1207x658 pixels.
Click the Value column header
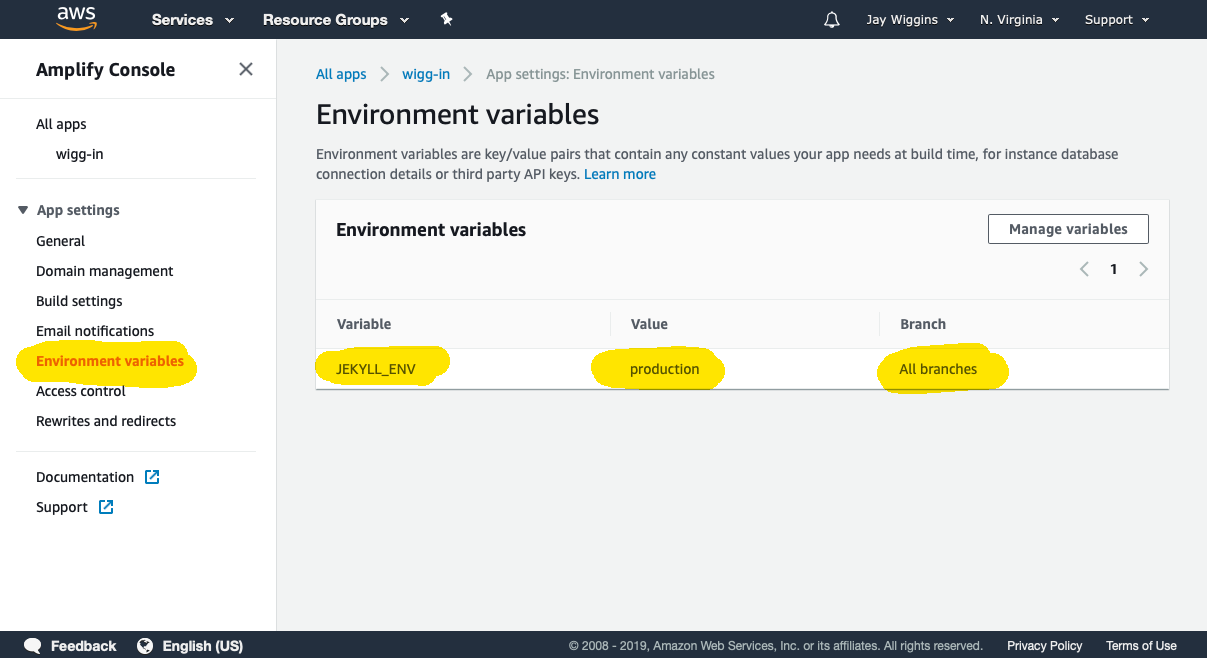[x=649, y=324]
